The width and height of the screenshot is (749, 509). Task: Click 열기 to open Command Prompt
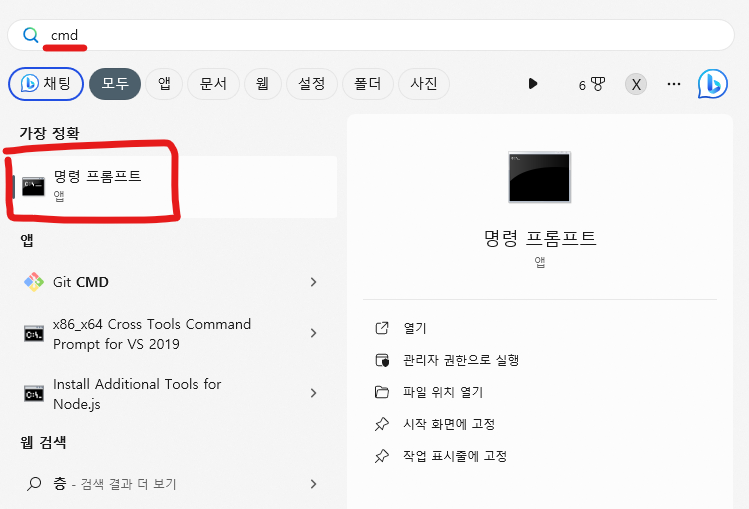(x=415, y=328)
